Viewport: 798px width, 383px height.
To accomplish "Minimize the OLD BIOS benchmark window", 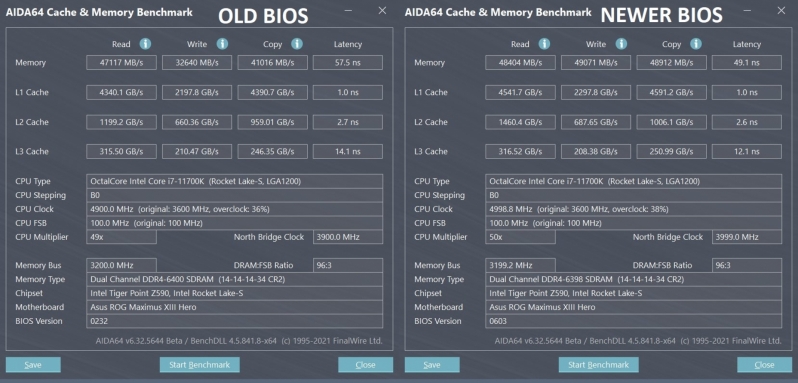I will pyautogui.click(x=348, y=11).
